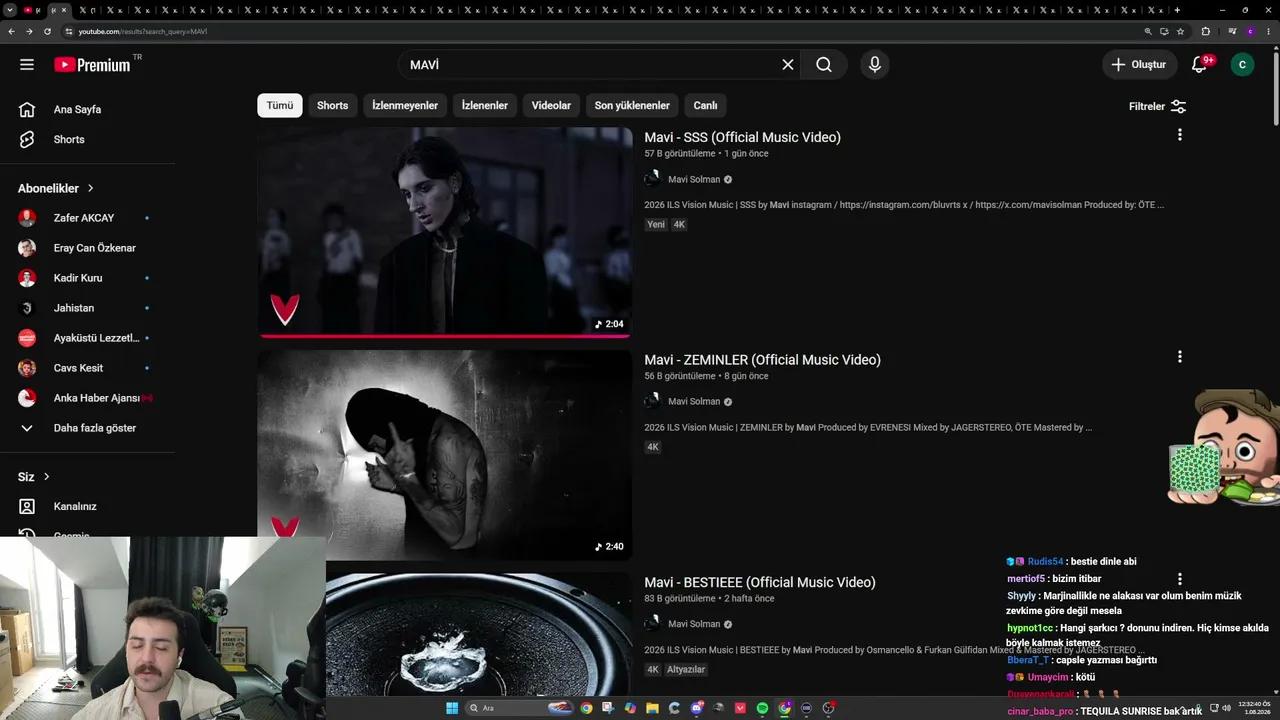Open the account avatar menu
1280x720 pixels.
coord(1242,65)
